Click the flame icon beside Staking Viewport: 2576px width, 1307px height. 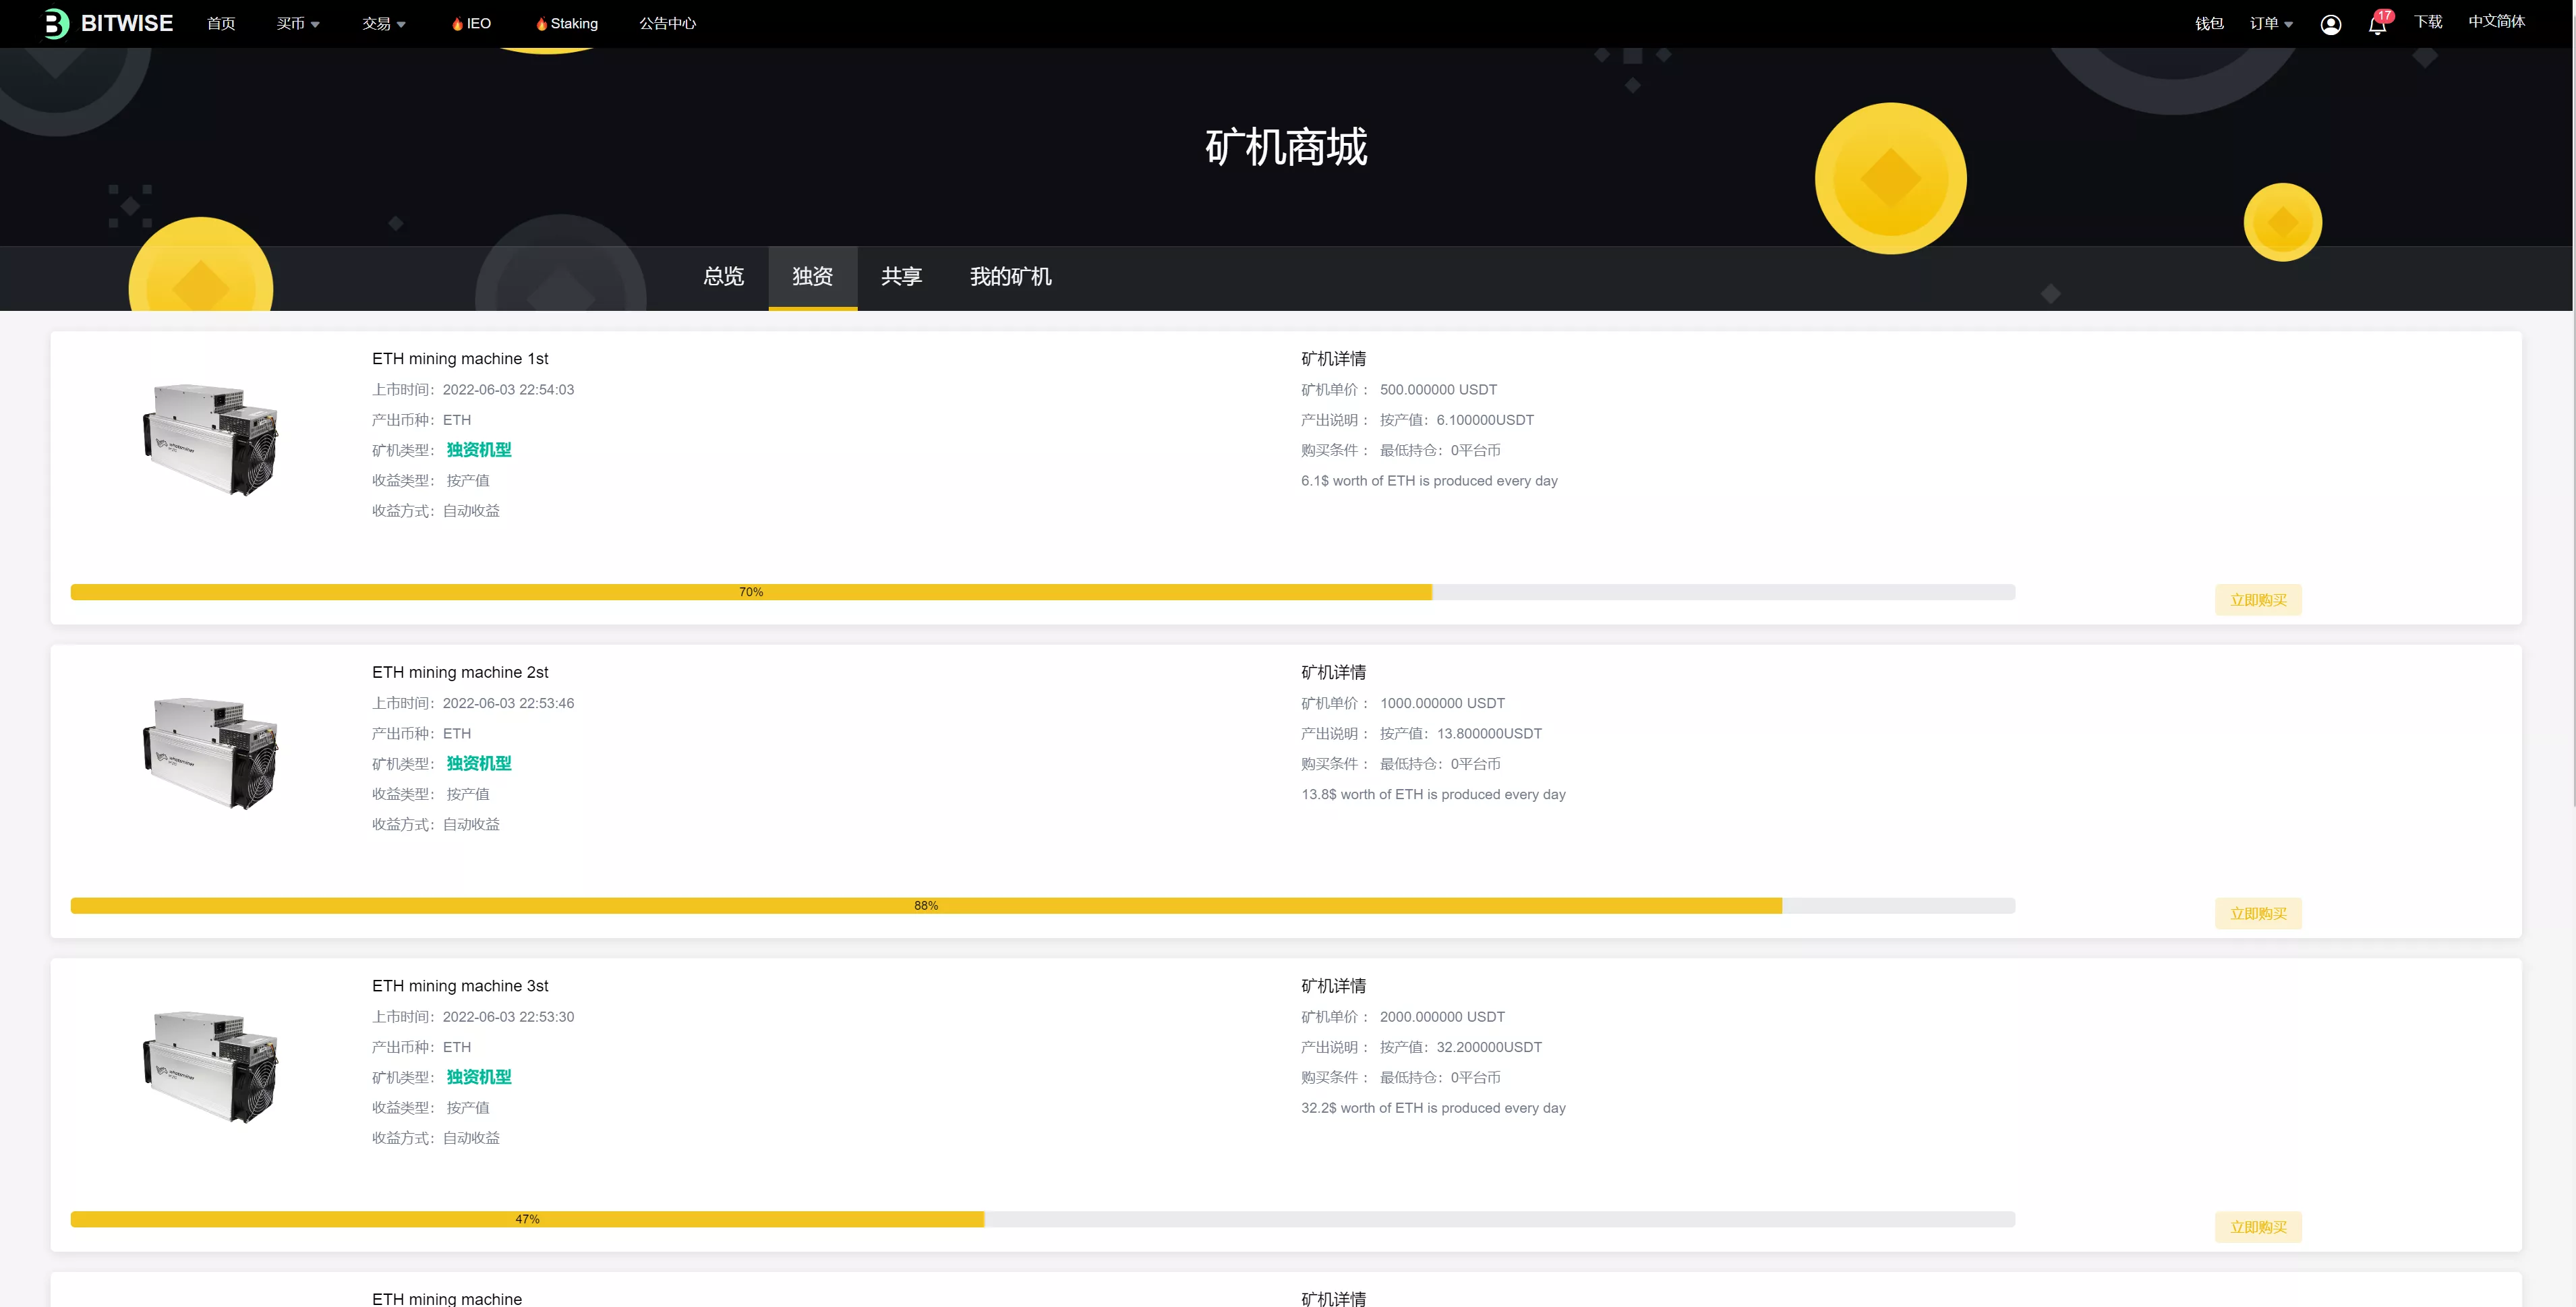[x=541, y=24]
